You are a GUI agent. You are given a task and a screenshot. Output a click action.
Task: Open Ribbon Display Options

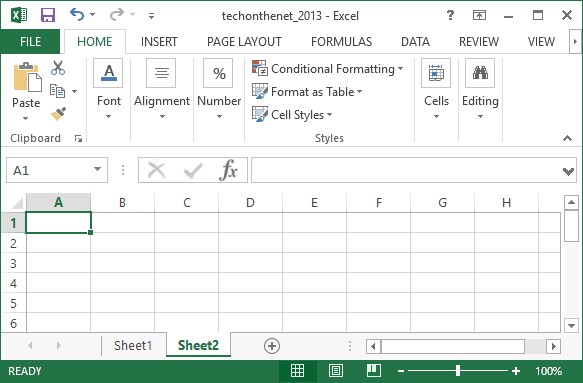479,15
